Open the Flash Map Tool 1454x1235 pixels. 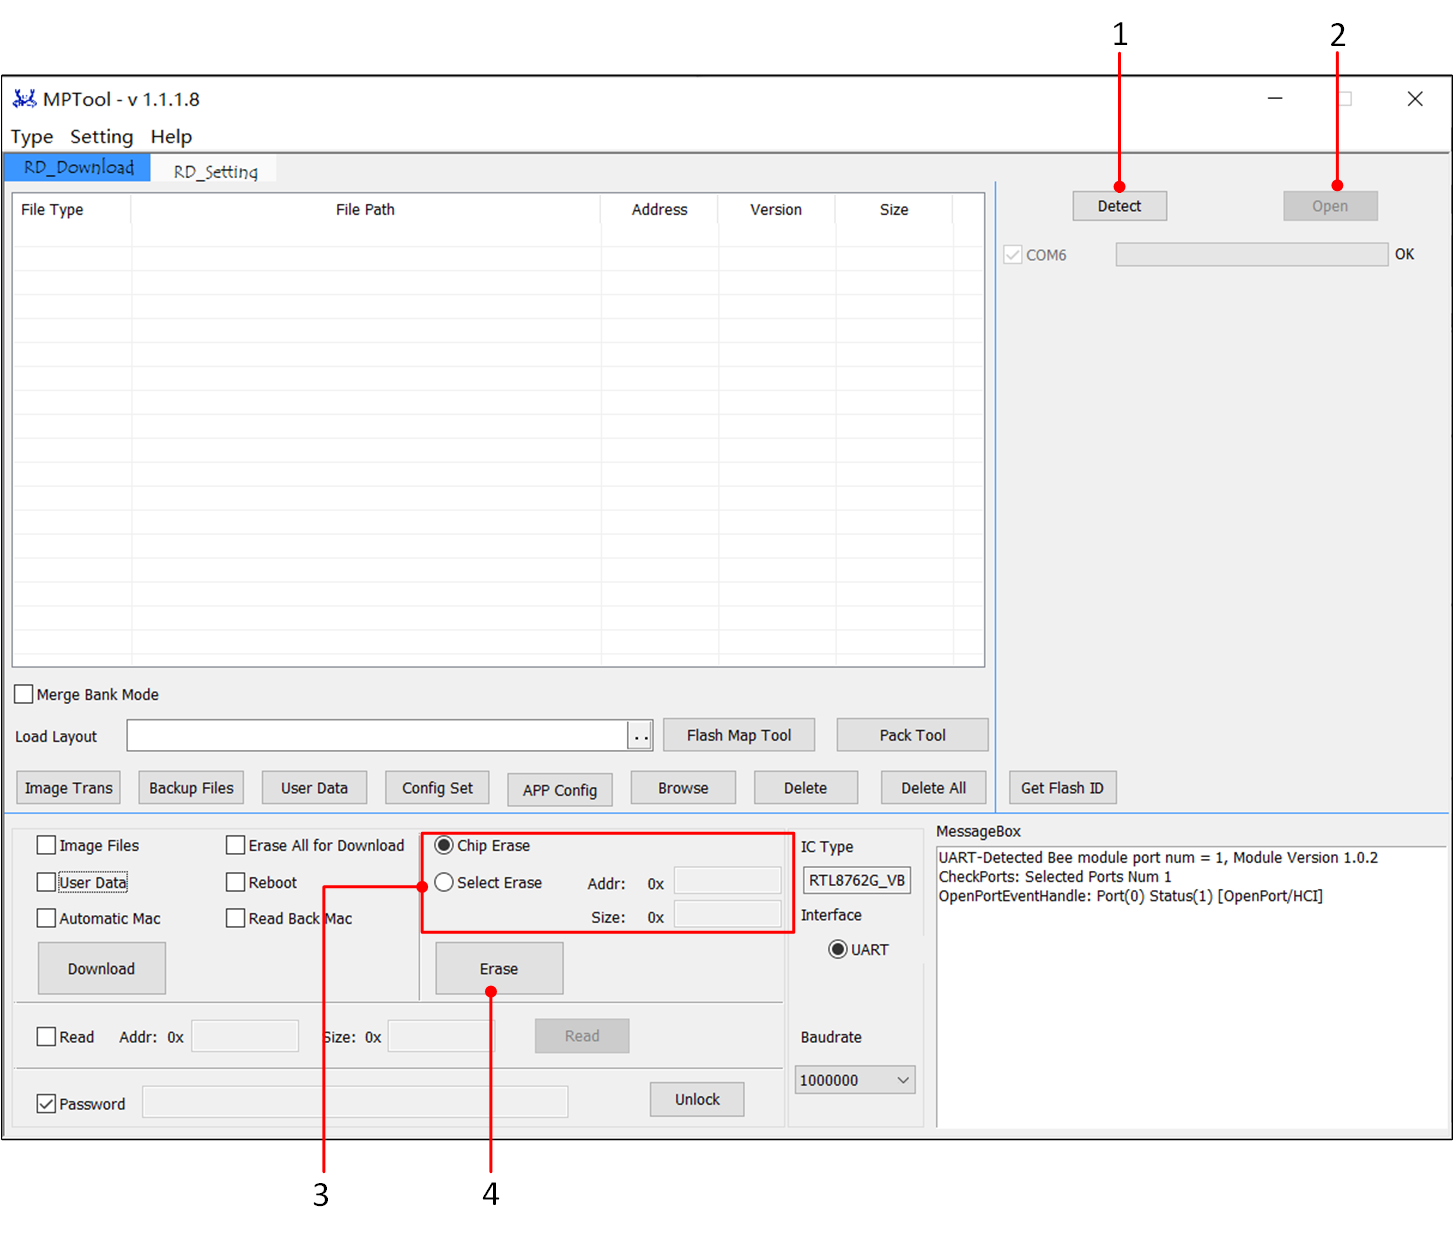738,735
